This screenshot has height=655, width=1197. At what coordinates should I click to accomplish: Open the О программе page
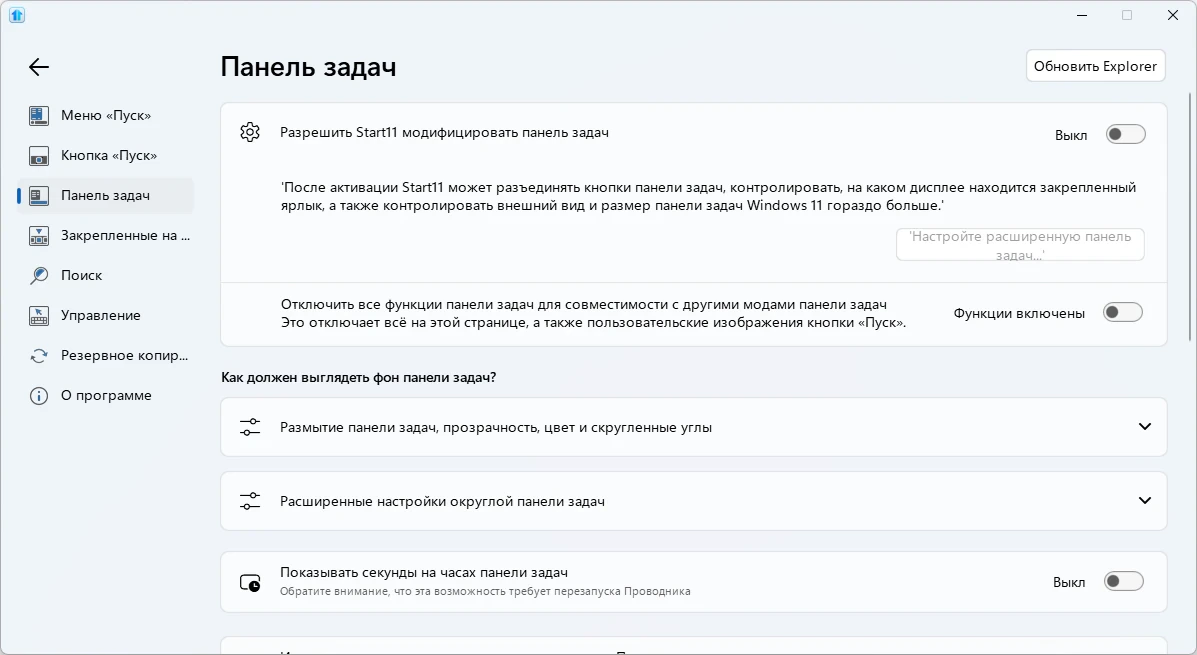tap(105, 395)
